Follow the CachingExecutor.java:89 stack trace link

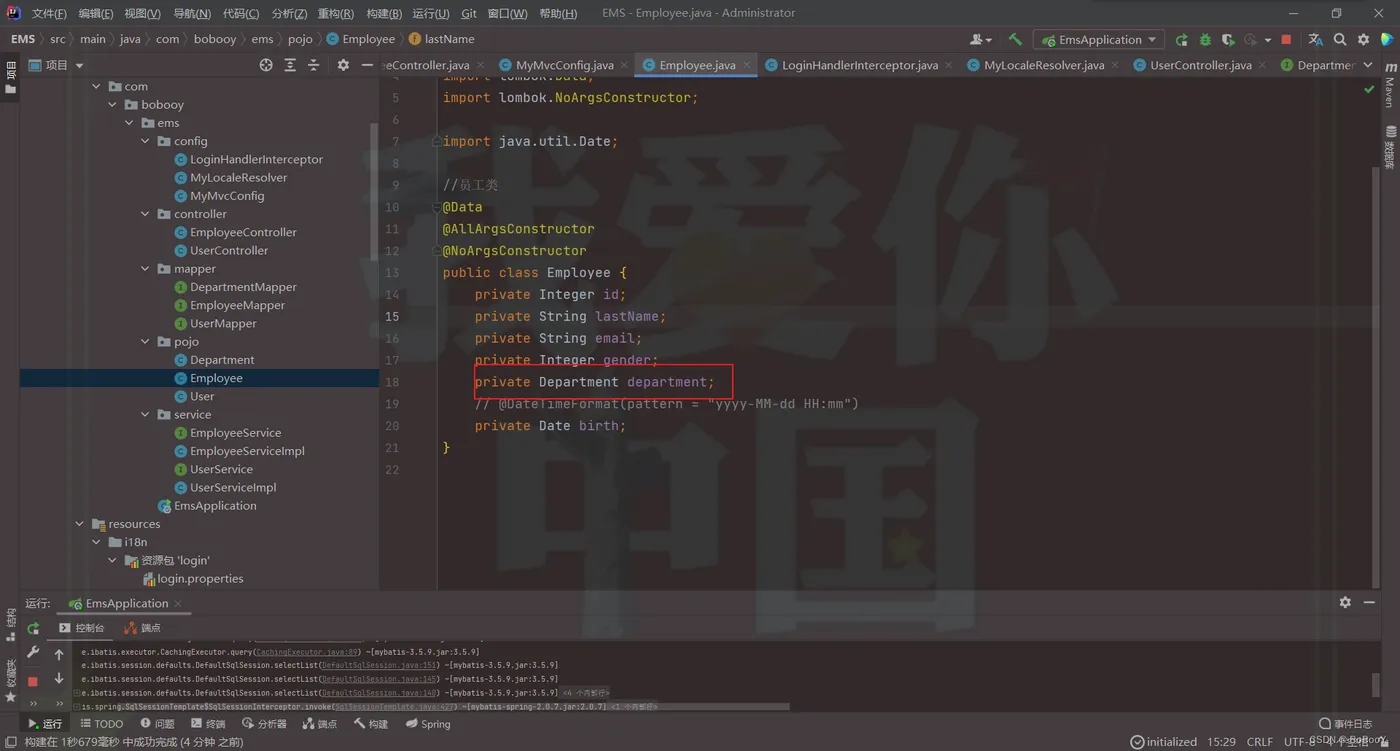pyautogui.click(x=306, y=652)
